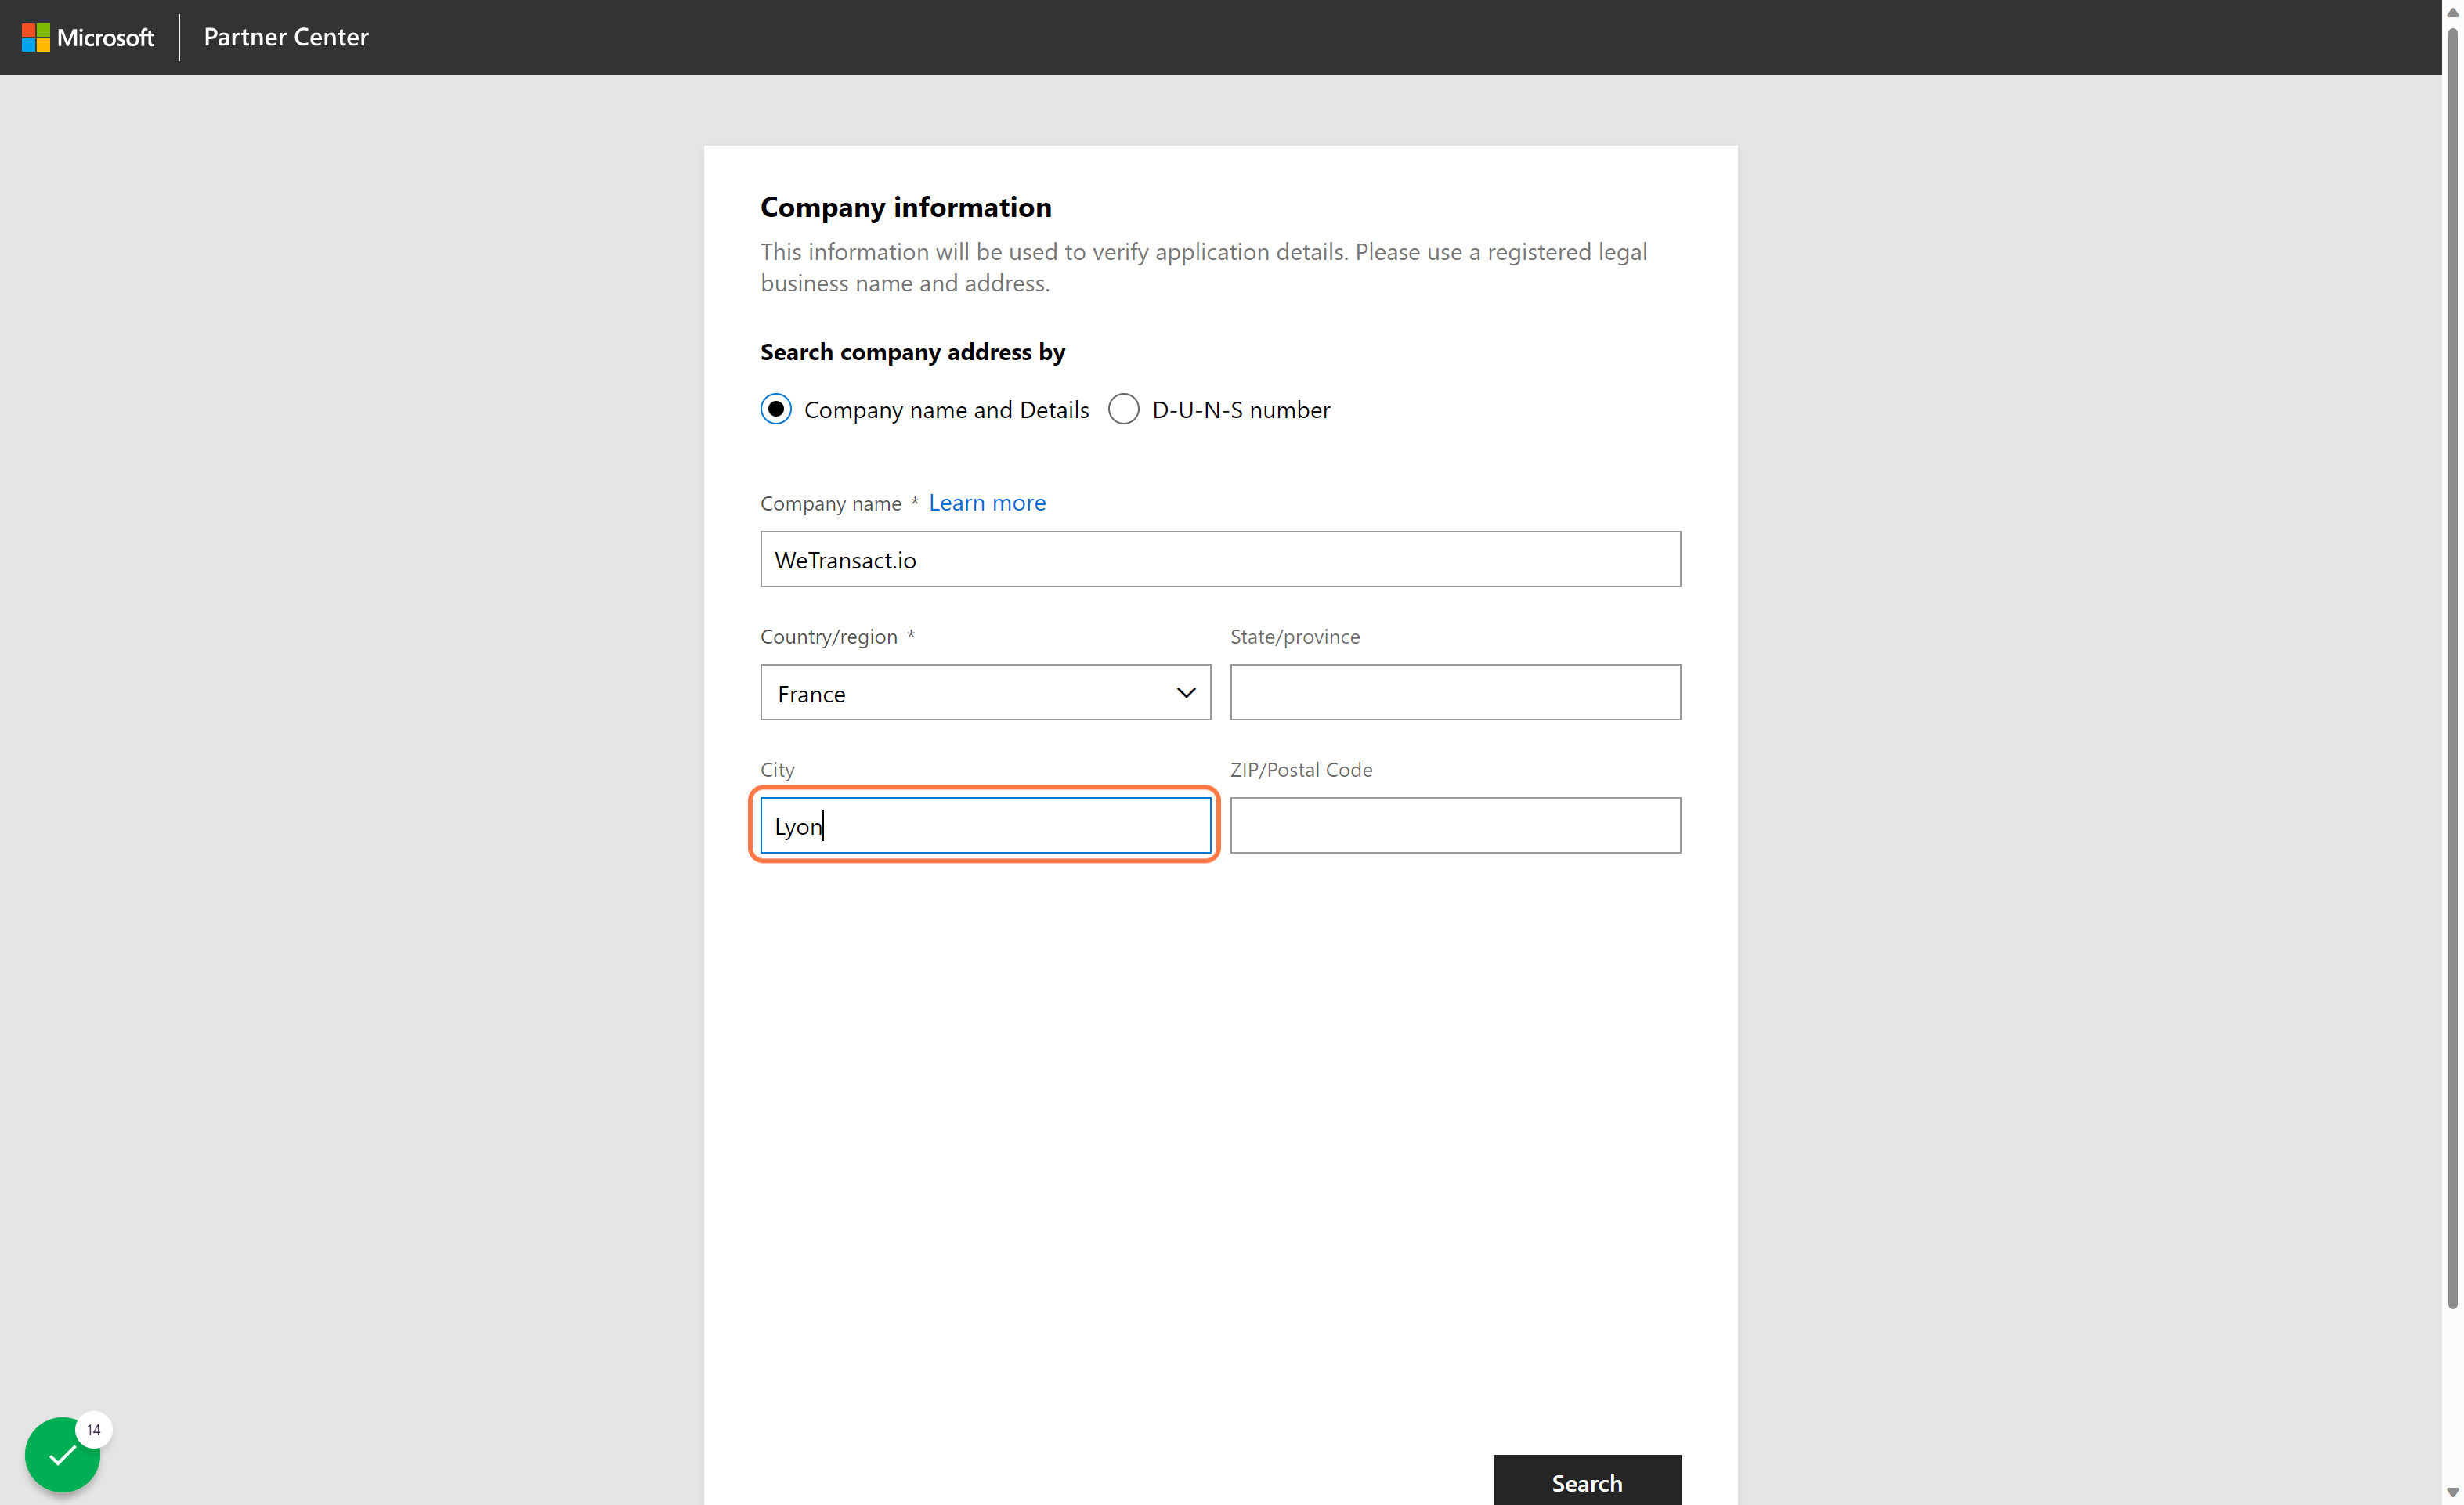The width and height of the screenshot is (2464, 1505).
Task: Click the D-U-N-S number label text
Action: tap(1241, 410)
